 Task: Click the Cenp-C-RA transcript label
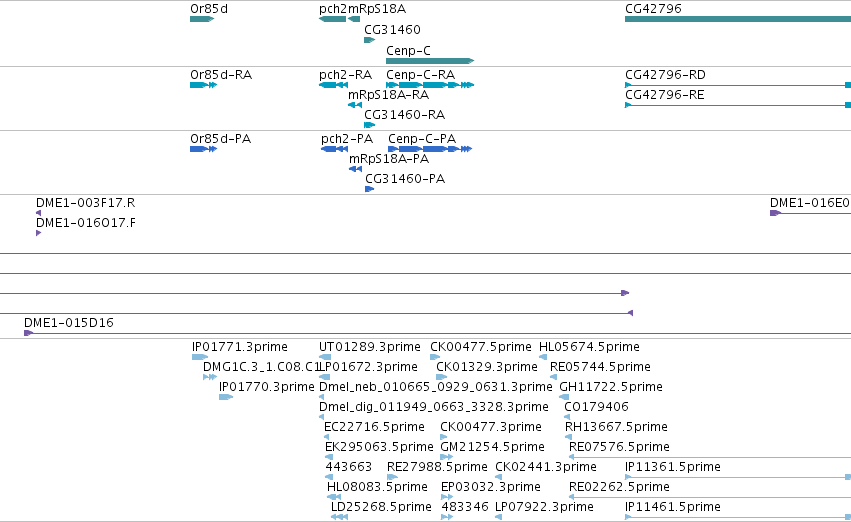pos(421,74)
